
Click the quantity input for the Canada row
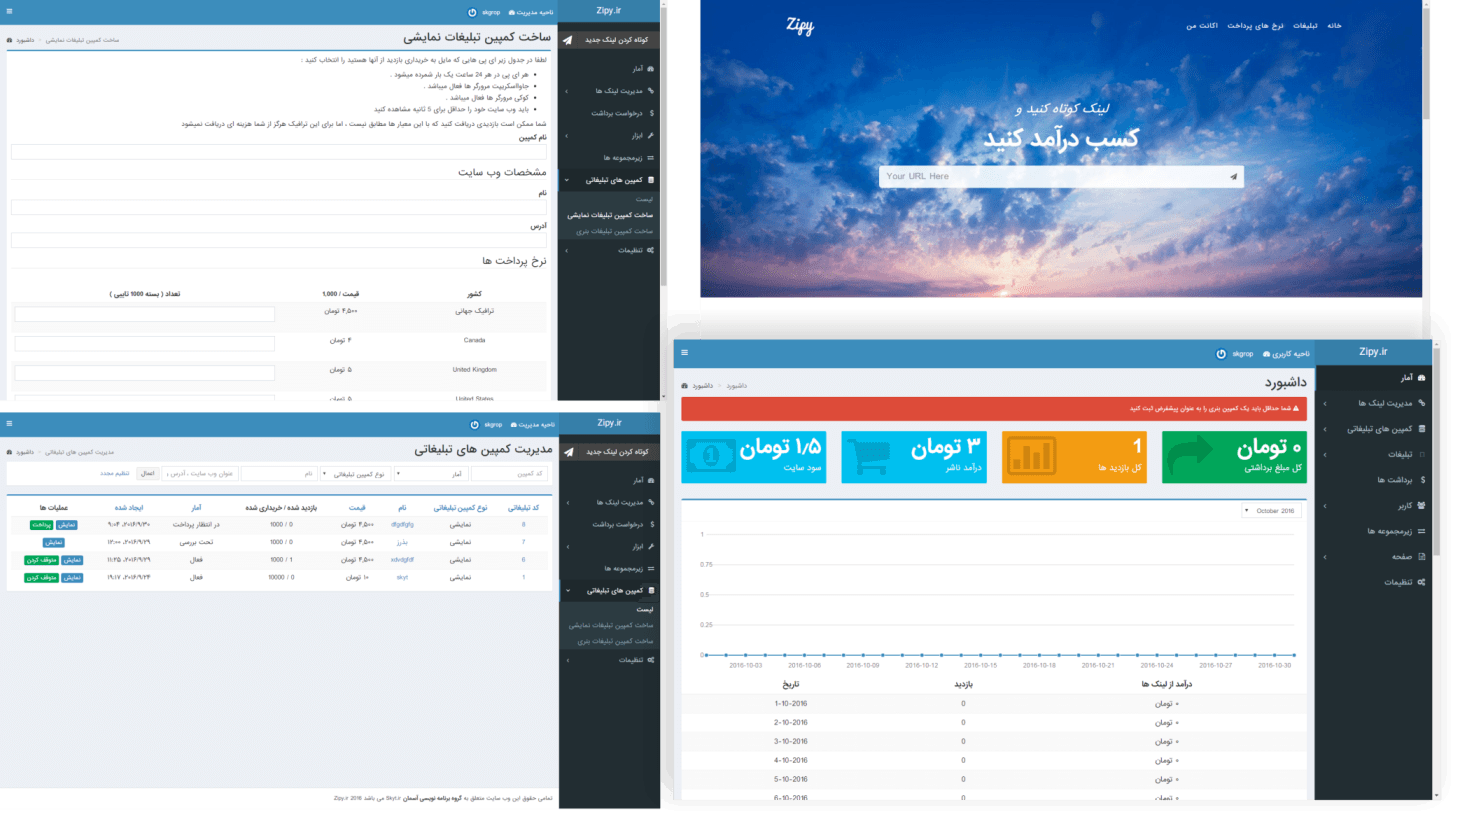(x=145, y=343)
